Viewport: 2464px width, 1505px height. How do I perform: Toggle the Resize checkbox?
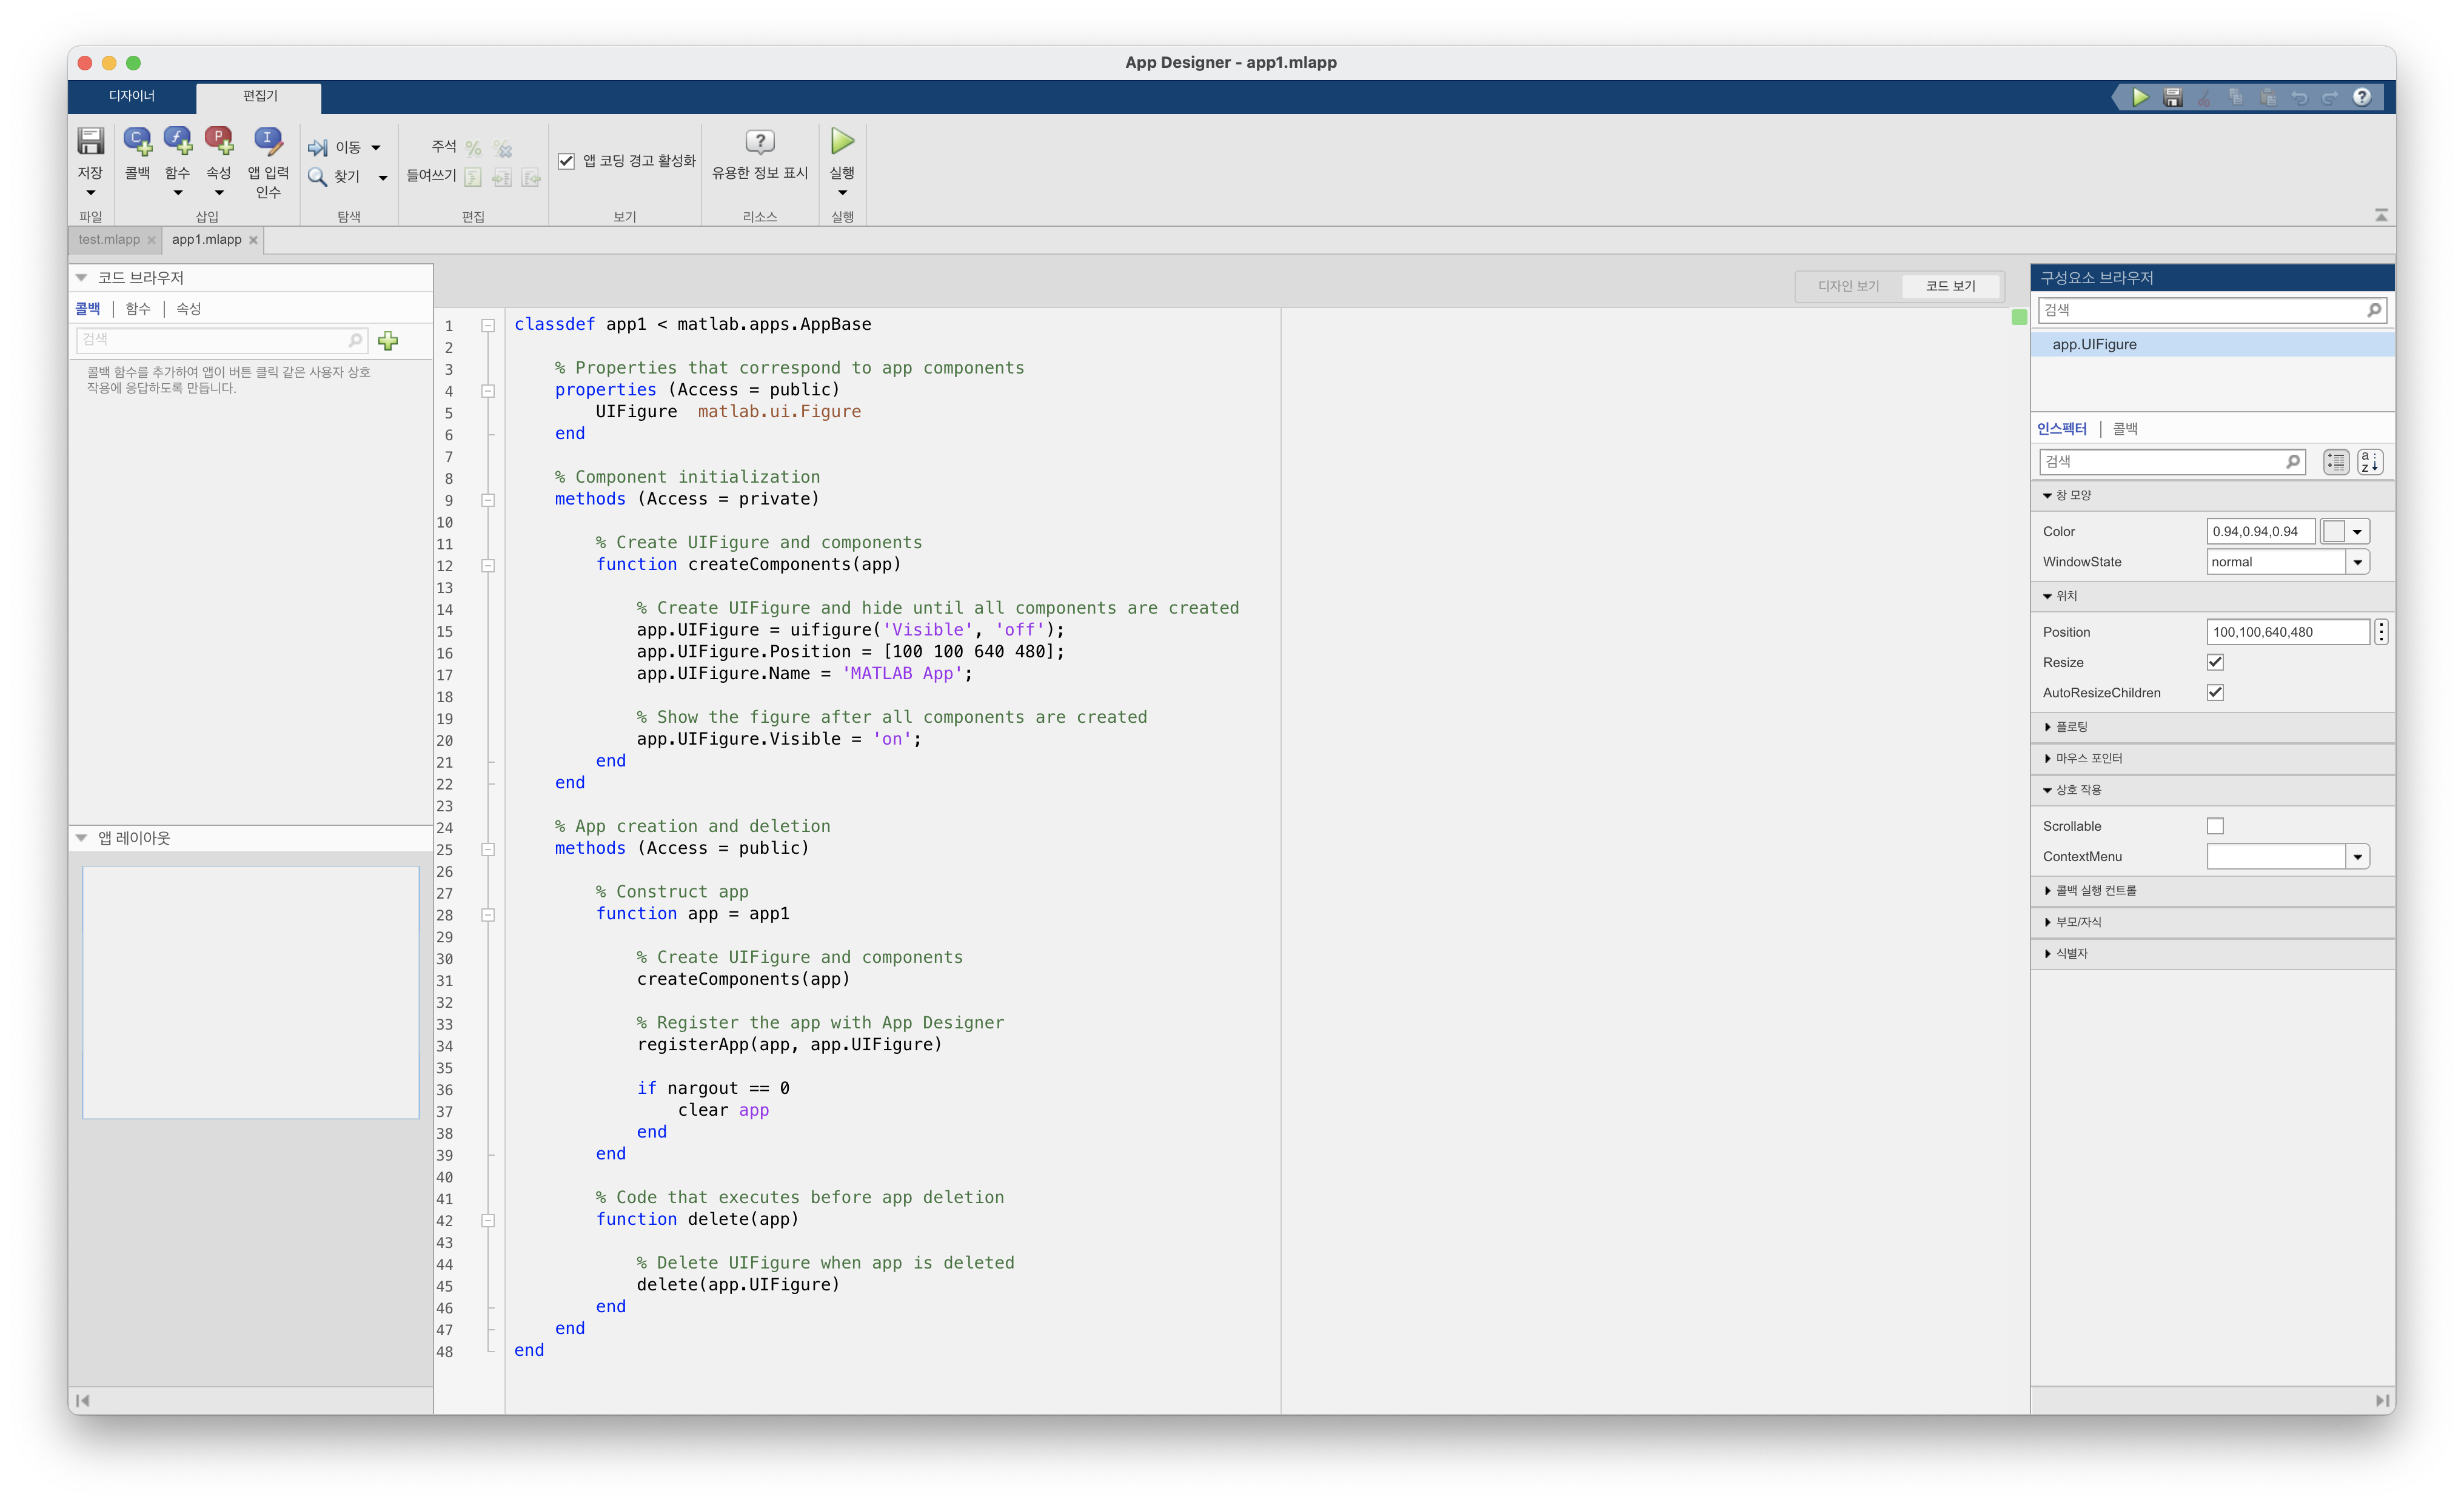pyautogui.click(x=2215, y=662)
